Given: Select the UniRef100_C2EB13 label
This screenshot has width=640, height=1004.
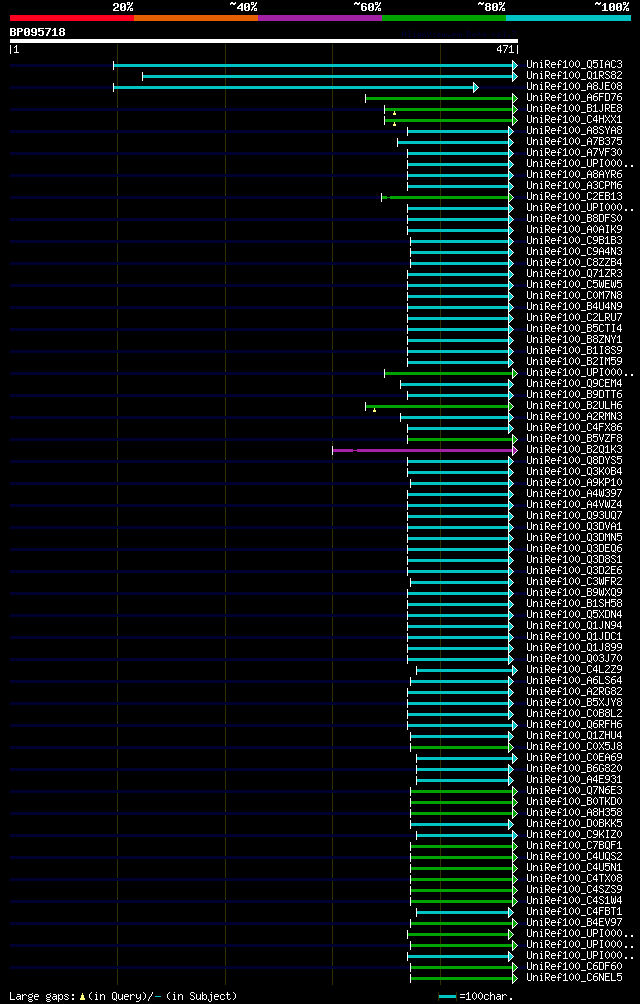Looking at the screenshot, I should tap(574, 197).
